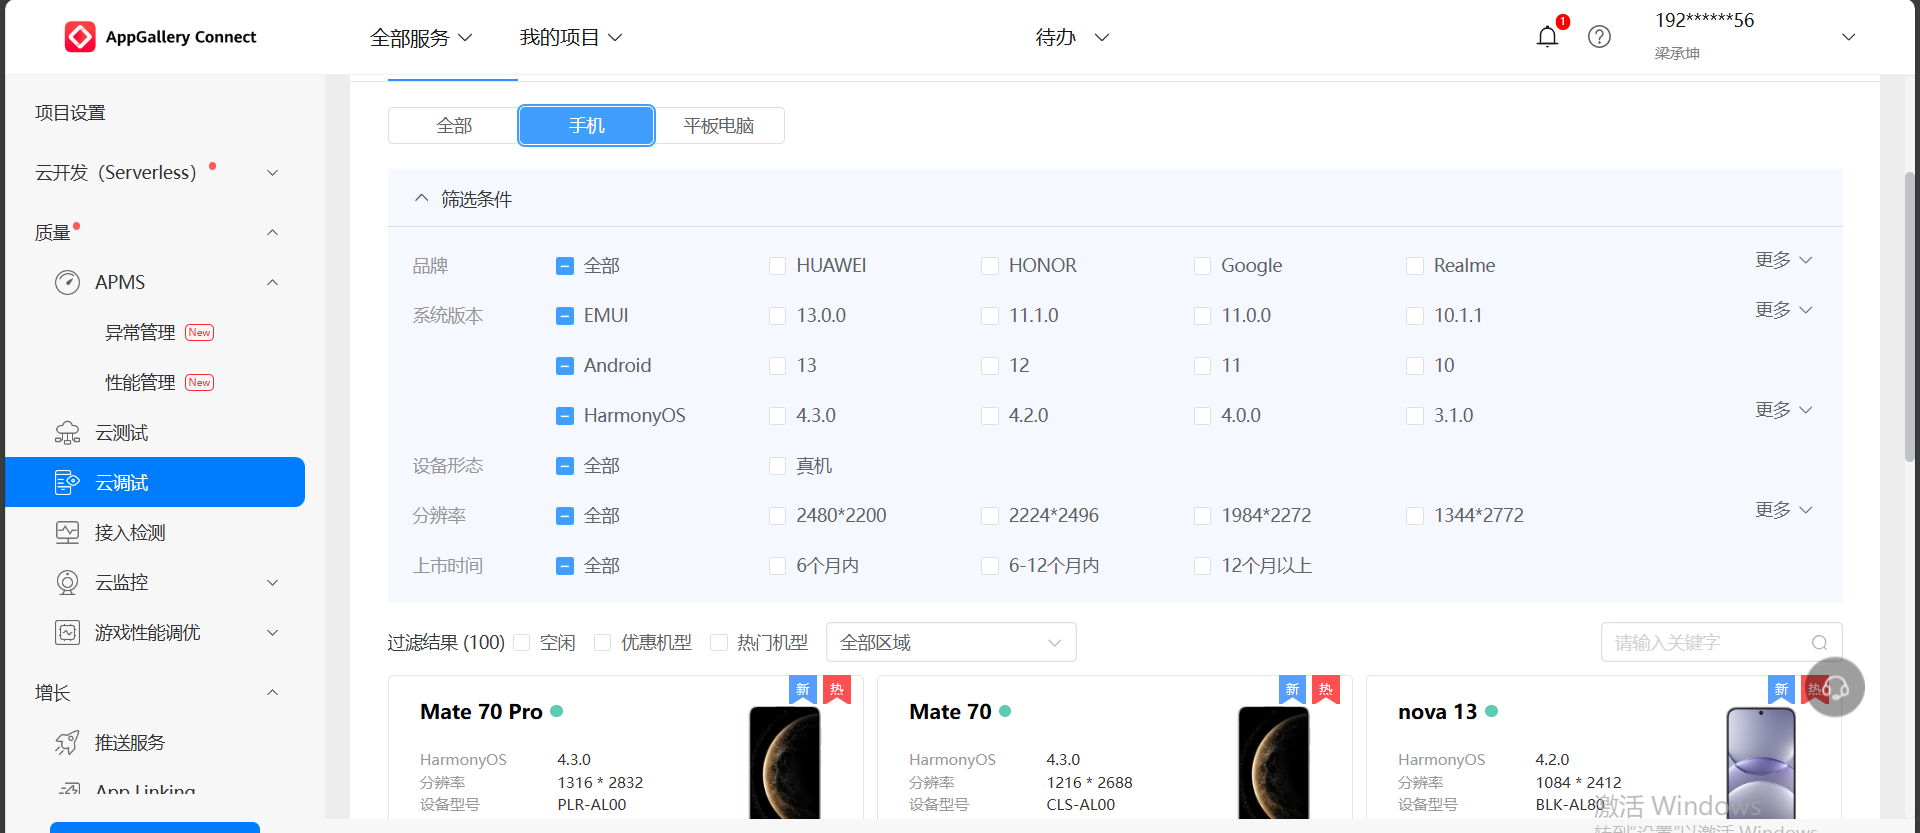Enable the 热门机型 filter checkbox

[x=718, y=643]
